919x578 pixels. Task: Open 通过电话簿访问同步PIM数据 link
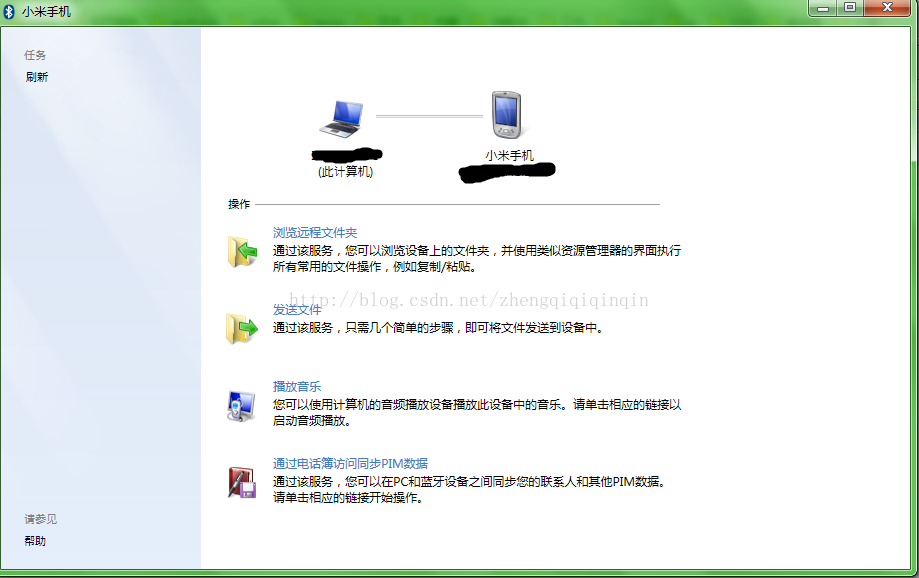click(350, 463)
